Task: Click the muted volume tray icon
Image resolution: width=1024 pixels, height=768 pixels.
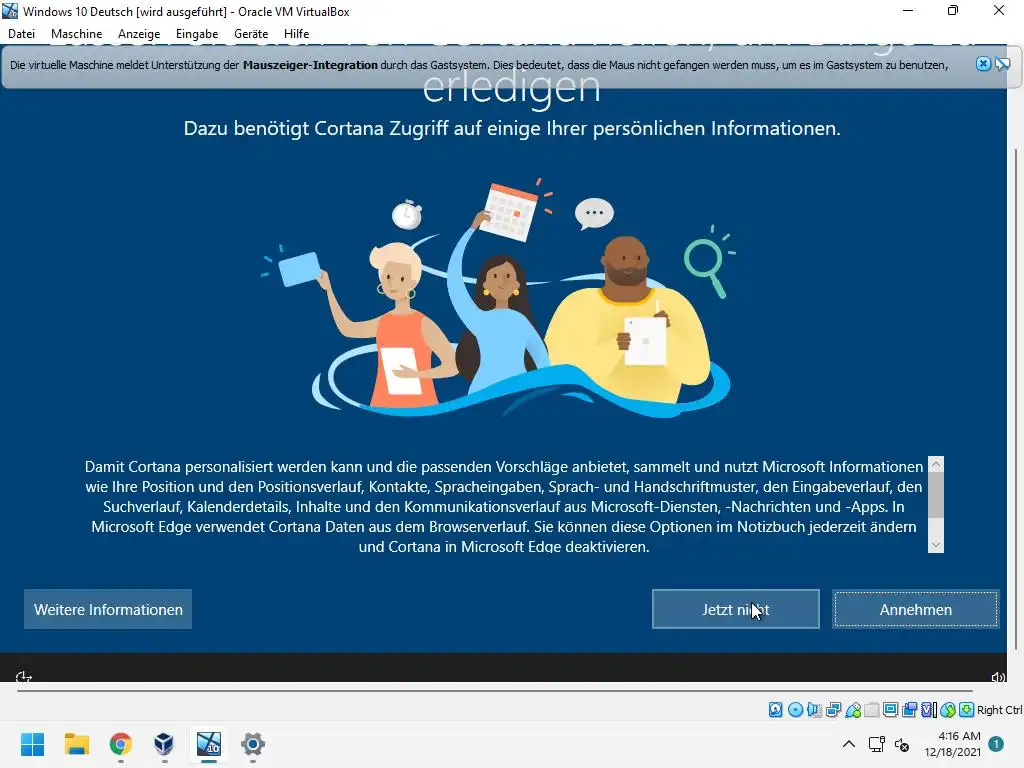Action: click(902, 744)
